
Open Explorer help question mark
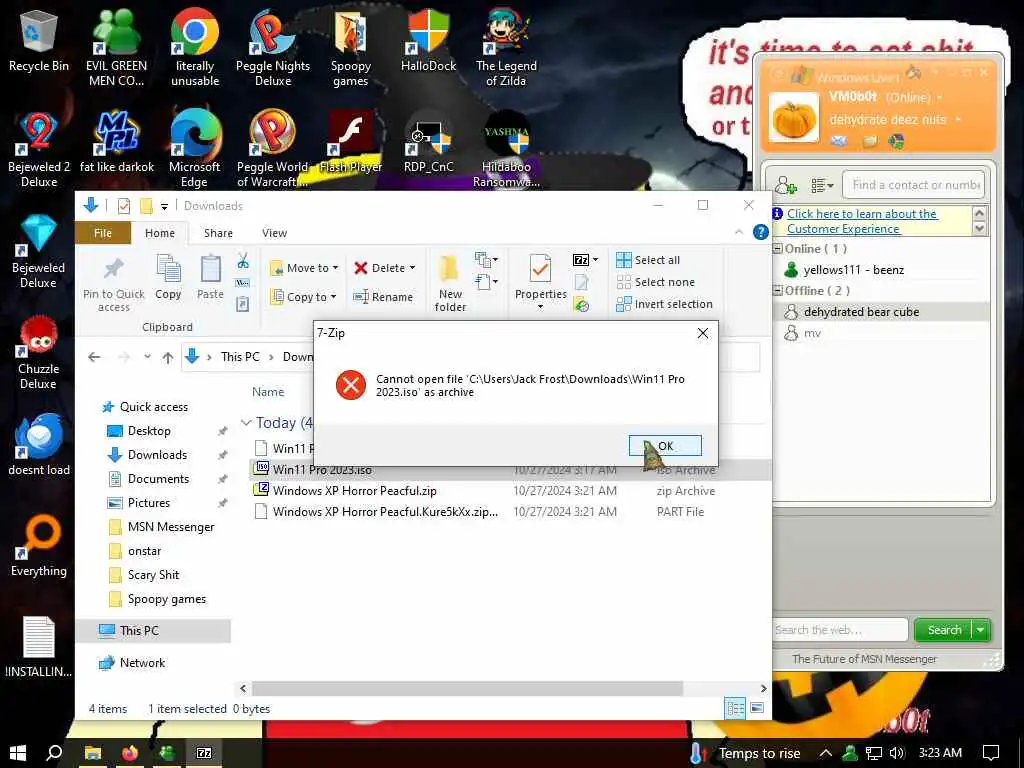tap(760, 232)
